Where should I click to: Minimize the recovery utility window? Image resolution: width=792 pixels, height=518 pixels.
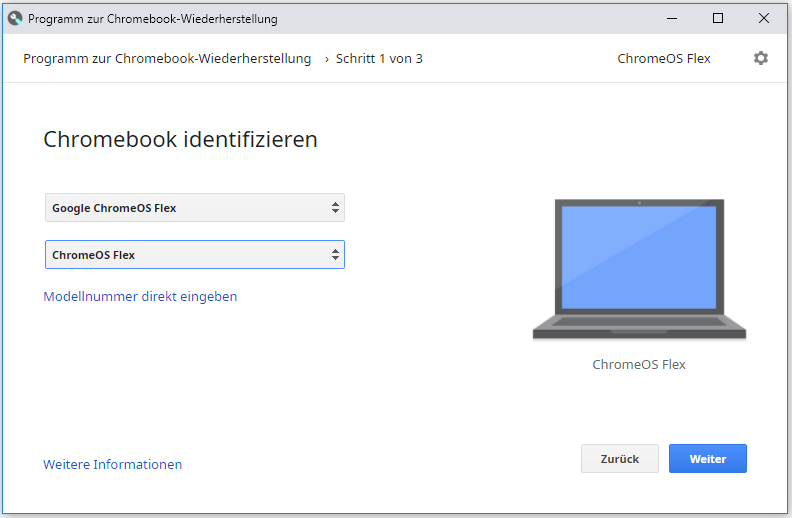pyautogui.click(x=672, y=19)
